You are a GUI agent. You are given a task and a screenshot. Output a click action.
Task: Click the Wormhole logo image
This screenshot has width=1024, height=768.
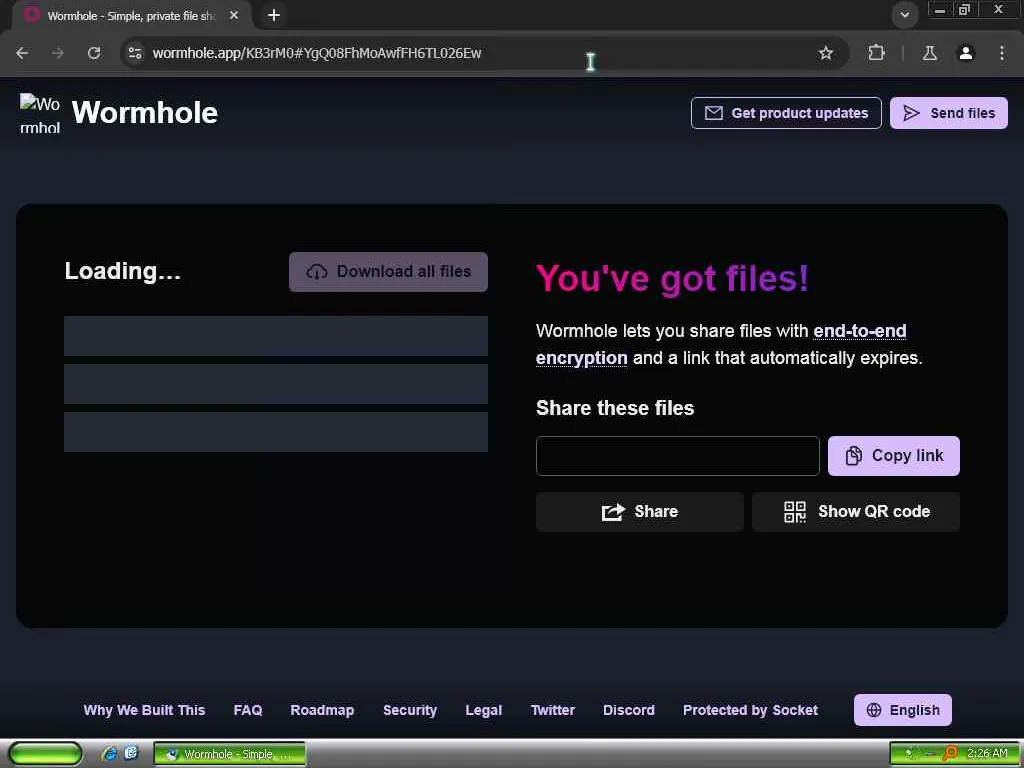coord(40,113)
